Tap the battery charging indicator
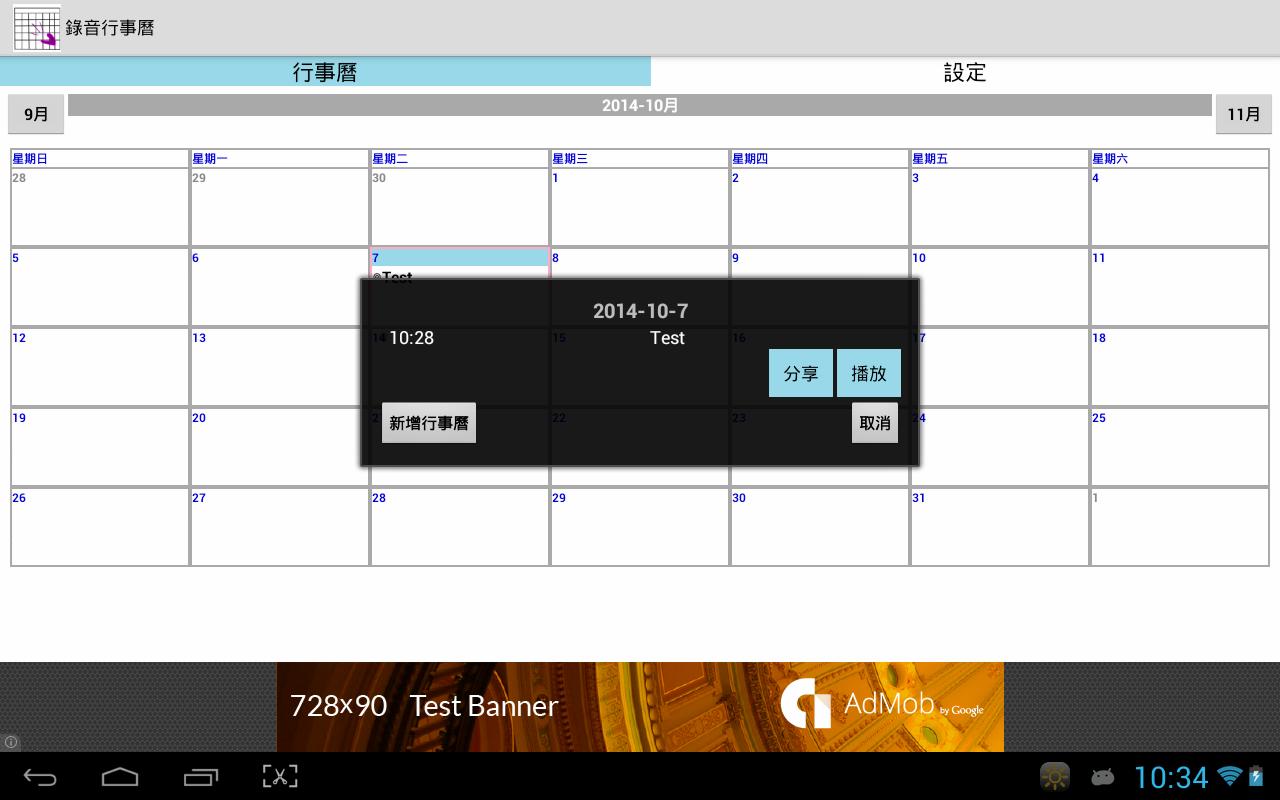This screenshot has width=1280, height=800. pyautogui.click(x=1257, y=776)
